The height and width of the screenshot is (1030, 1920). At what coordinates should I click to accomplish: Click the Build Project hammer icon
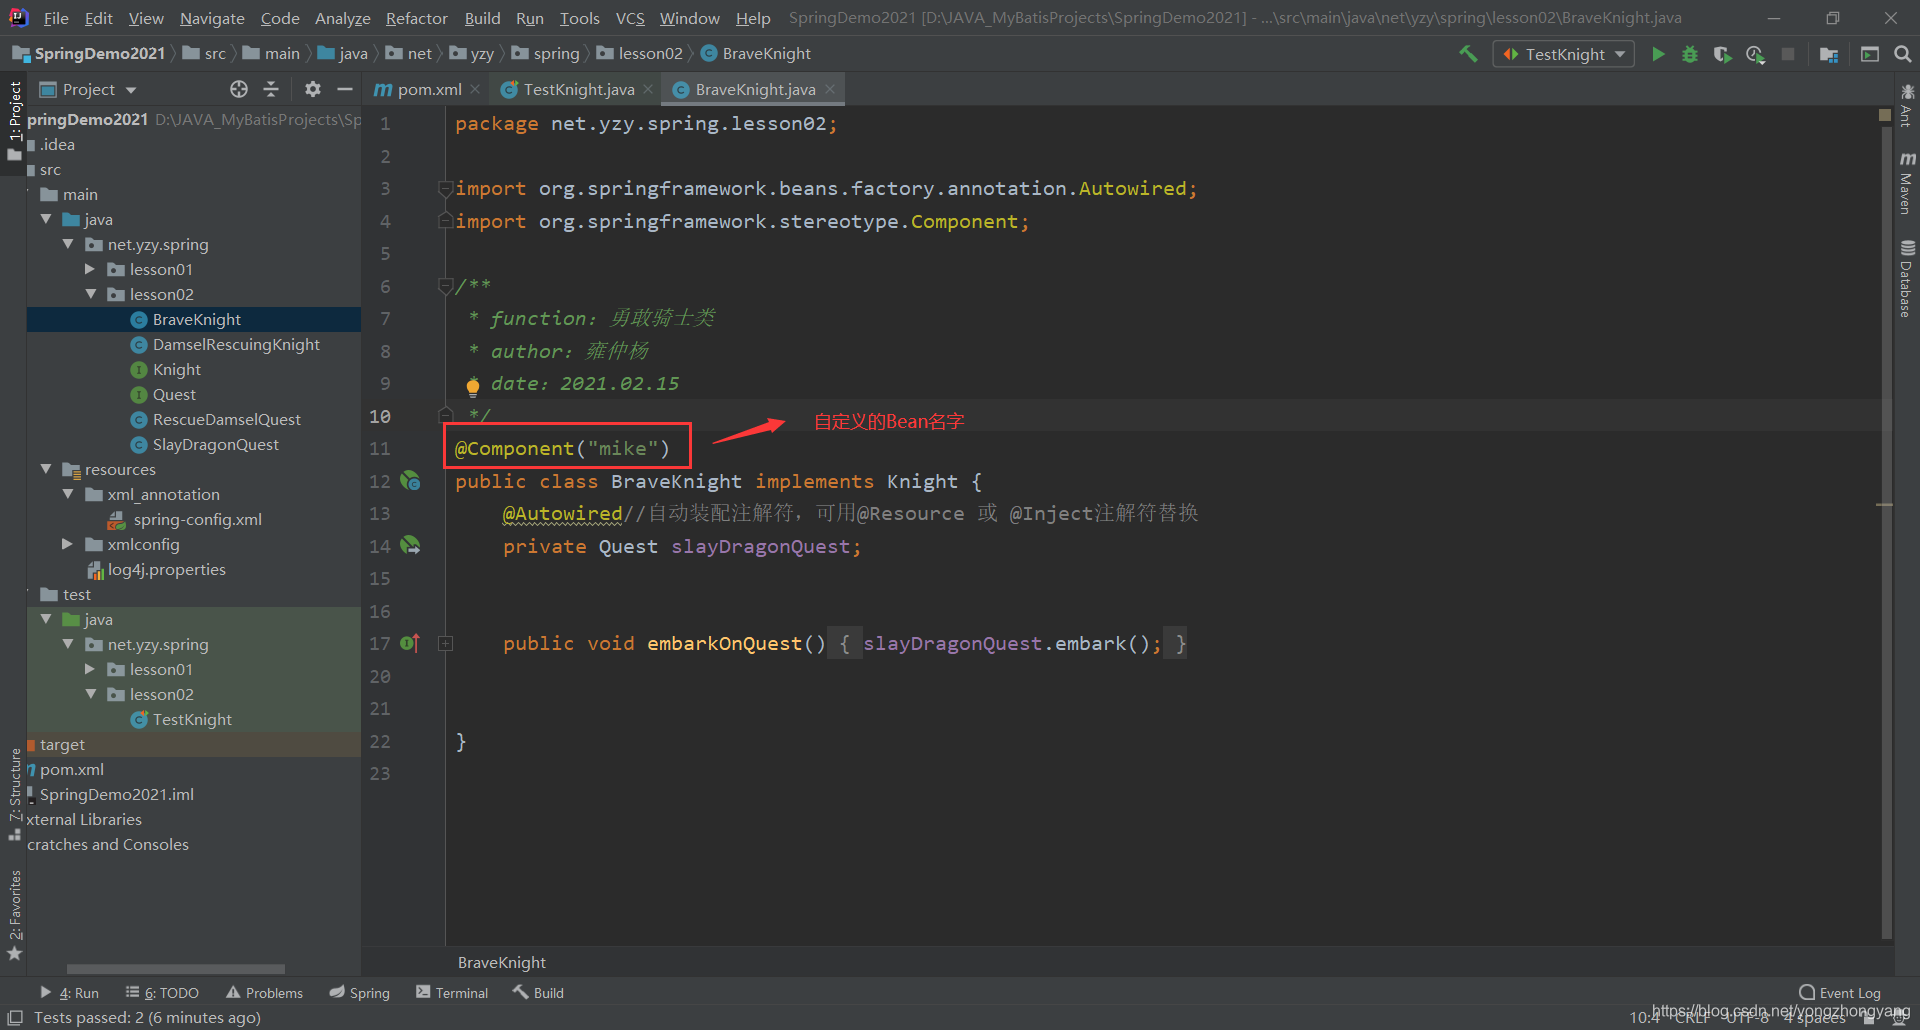1468,54
